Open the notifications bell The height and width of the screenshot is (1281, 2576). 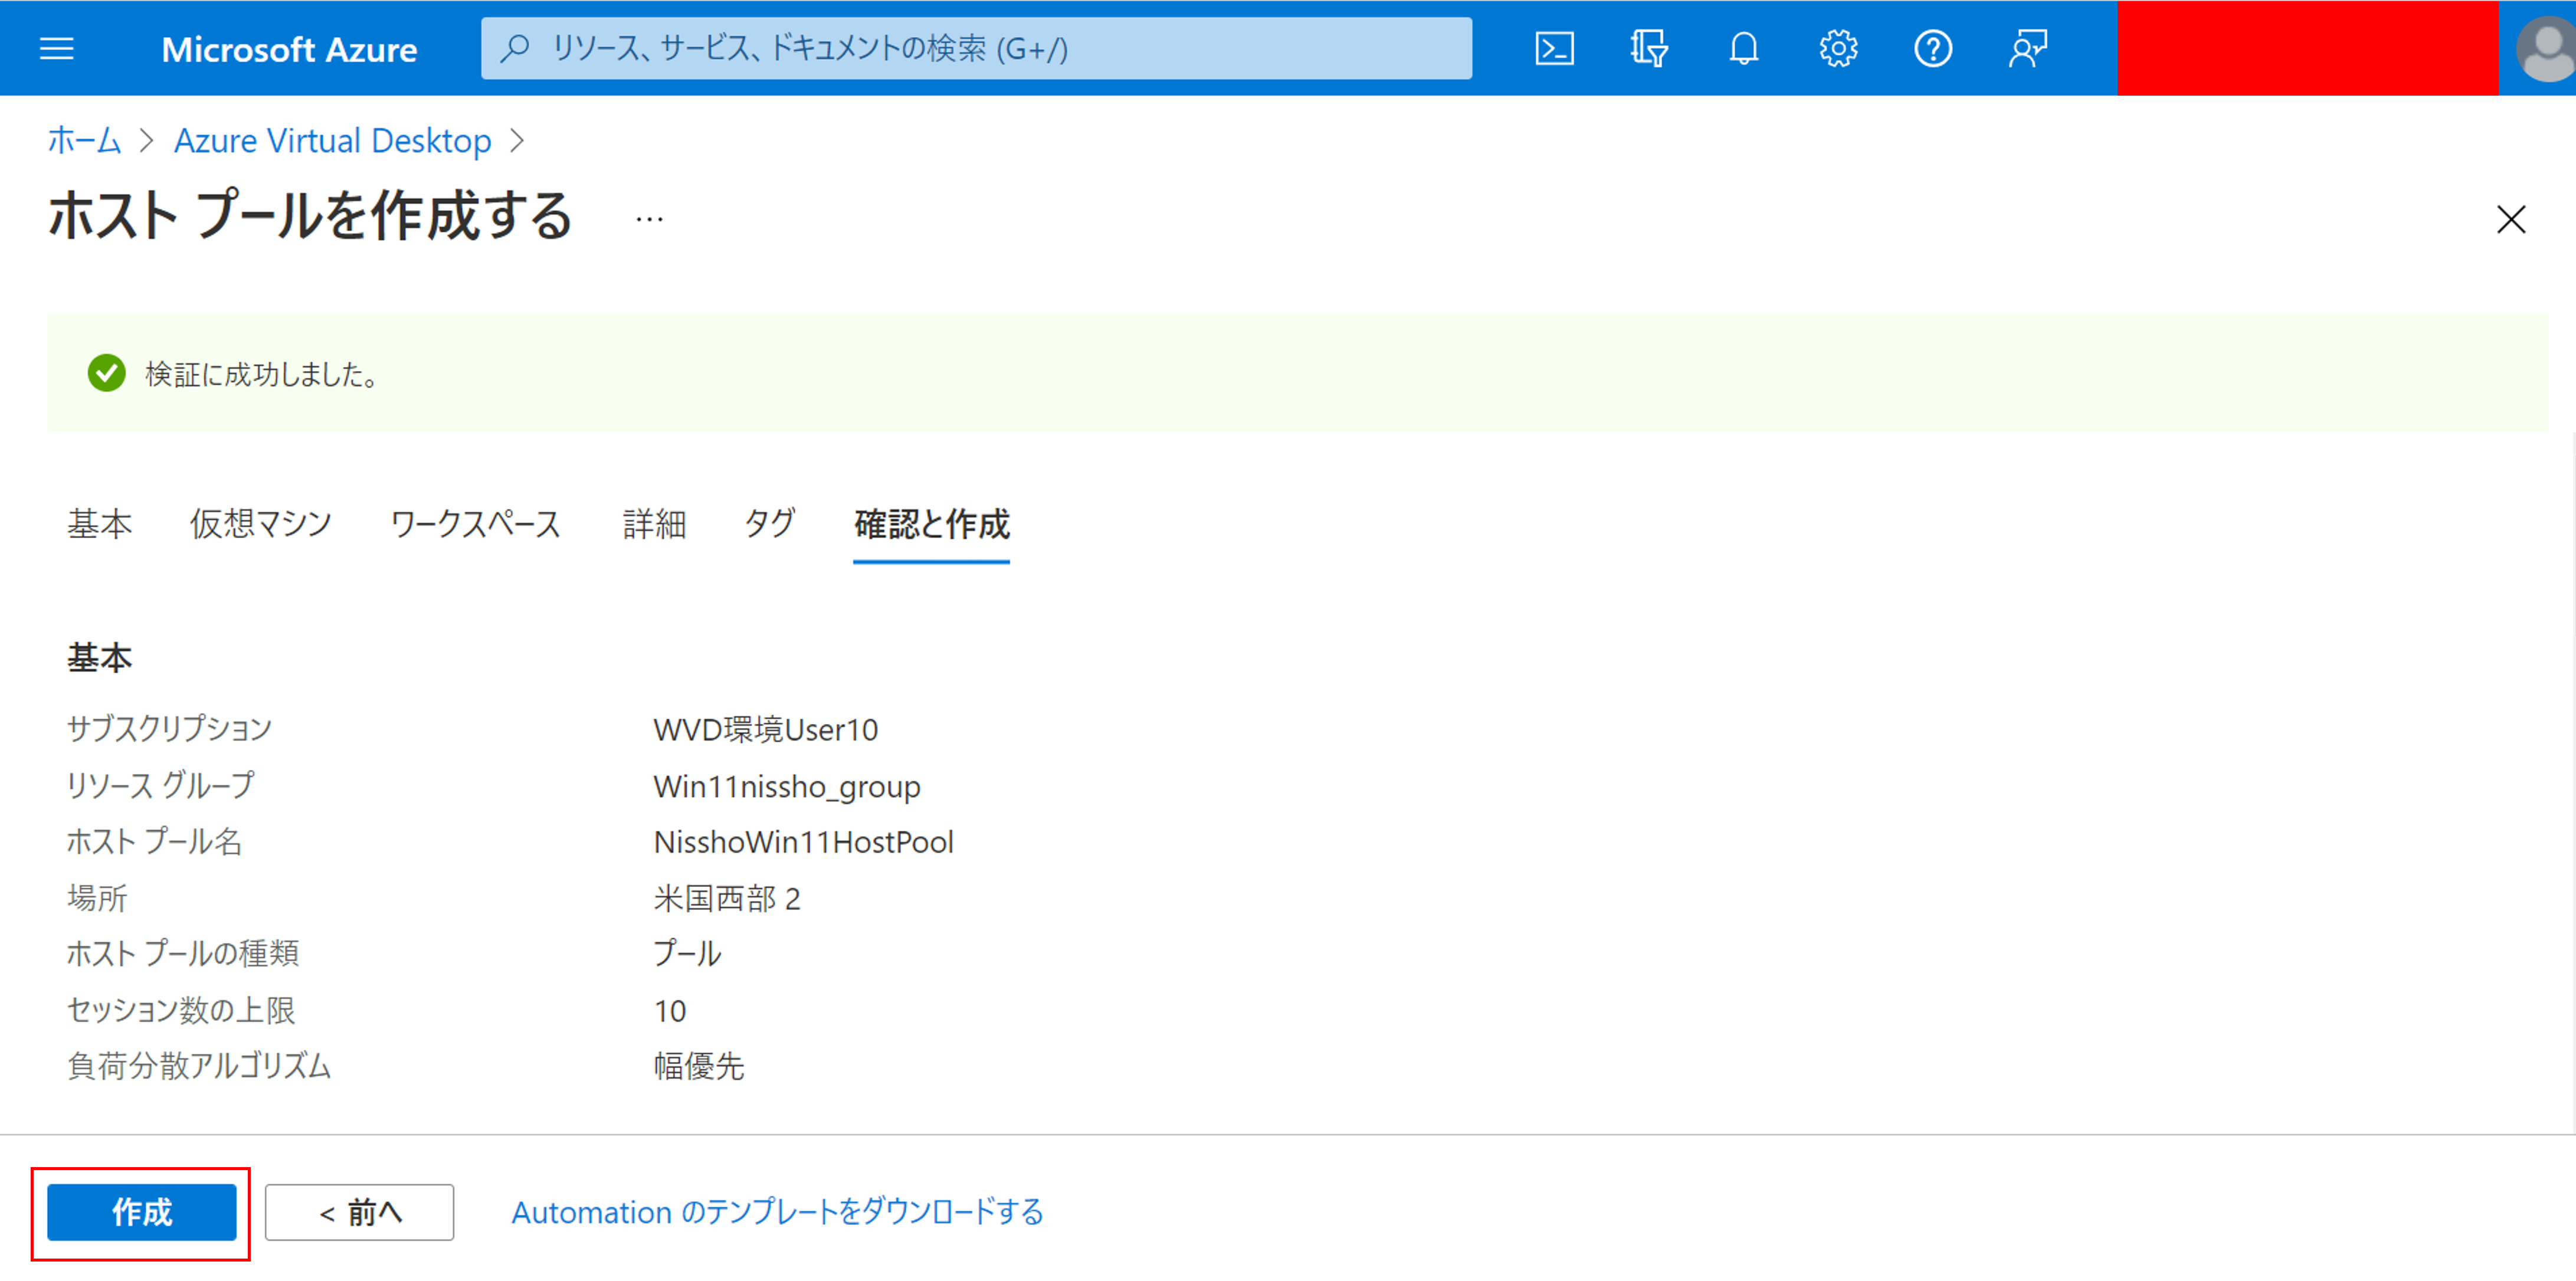coord(1743,48)
